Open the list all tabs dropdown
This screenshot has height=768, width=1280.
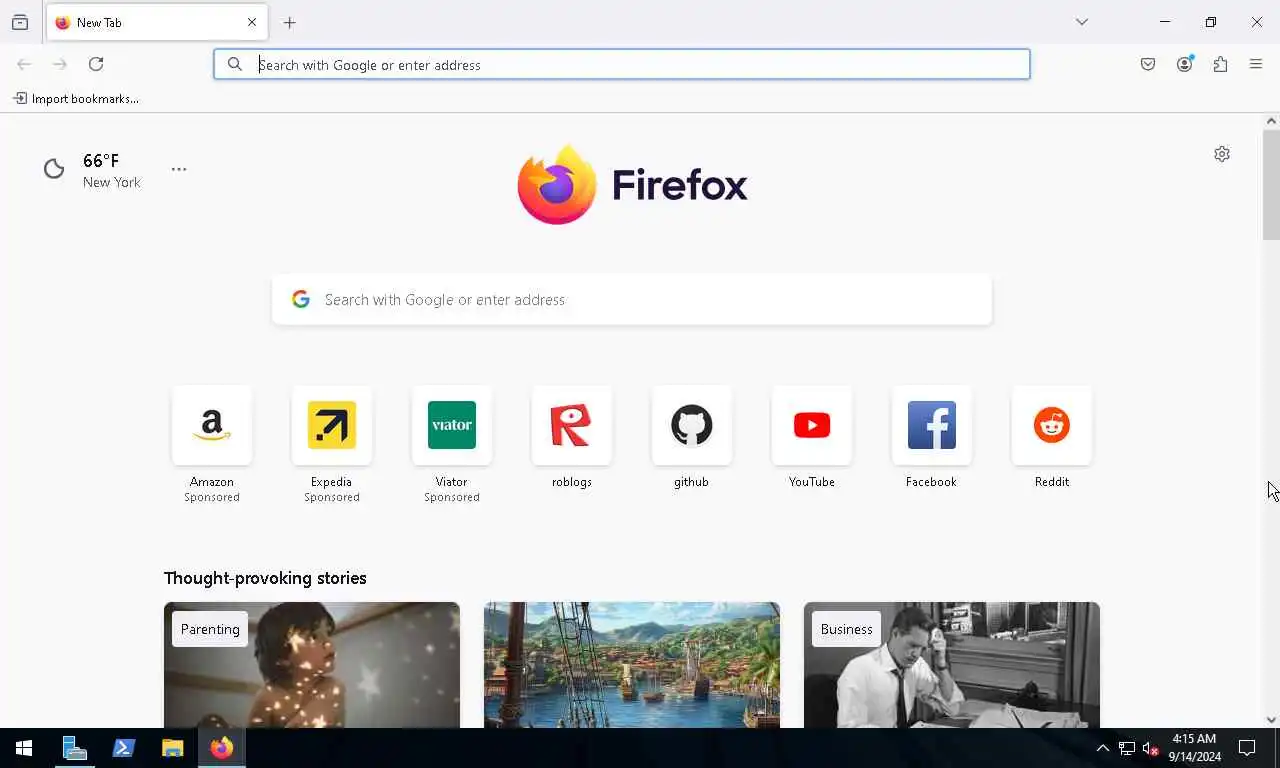(x=1082, y=22)
